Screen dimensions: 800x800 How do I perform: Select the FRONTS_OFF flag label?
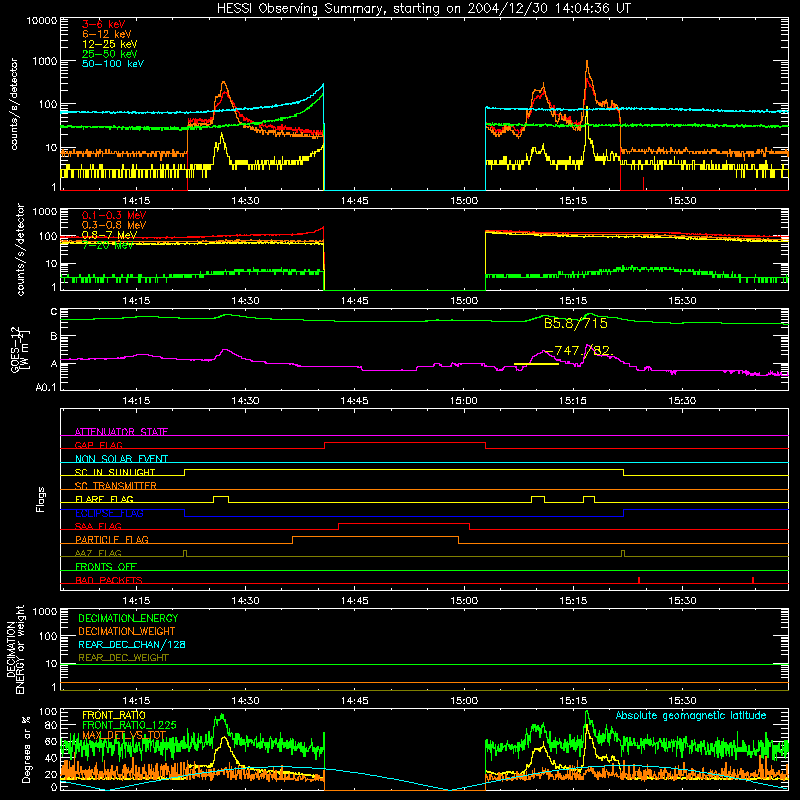pos(106,567)
